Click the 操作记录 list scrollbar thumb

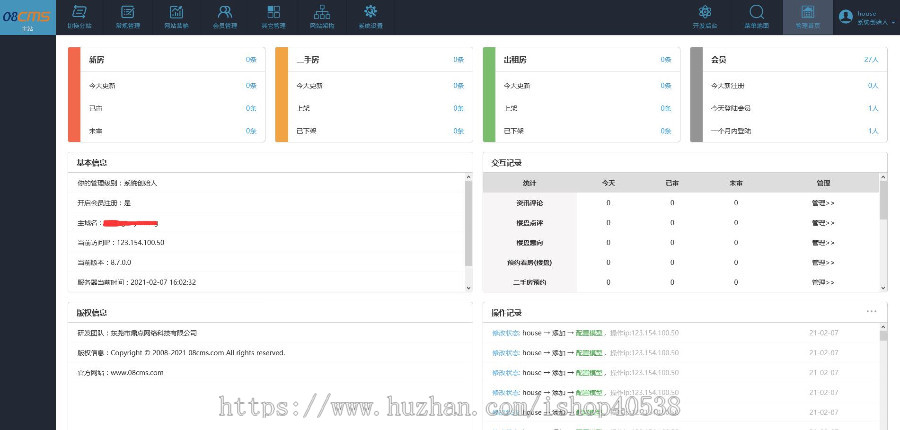click(x=883, y=335)
